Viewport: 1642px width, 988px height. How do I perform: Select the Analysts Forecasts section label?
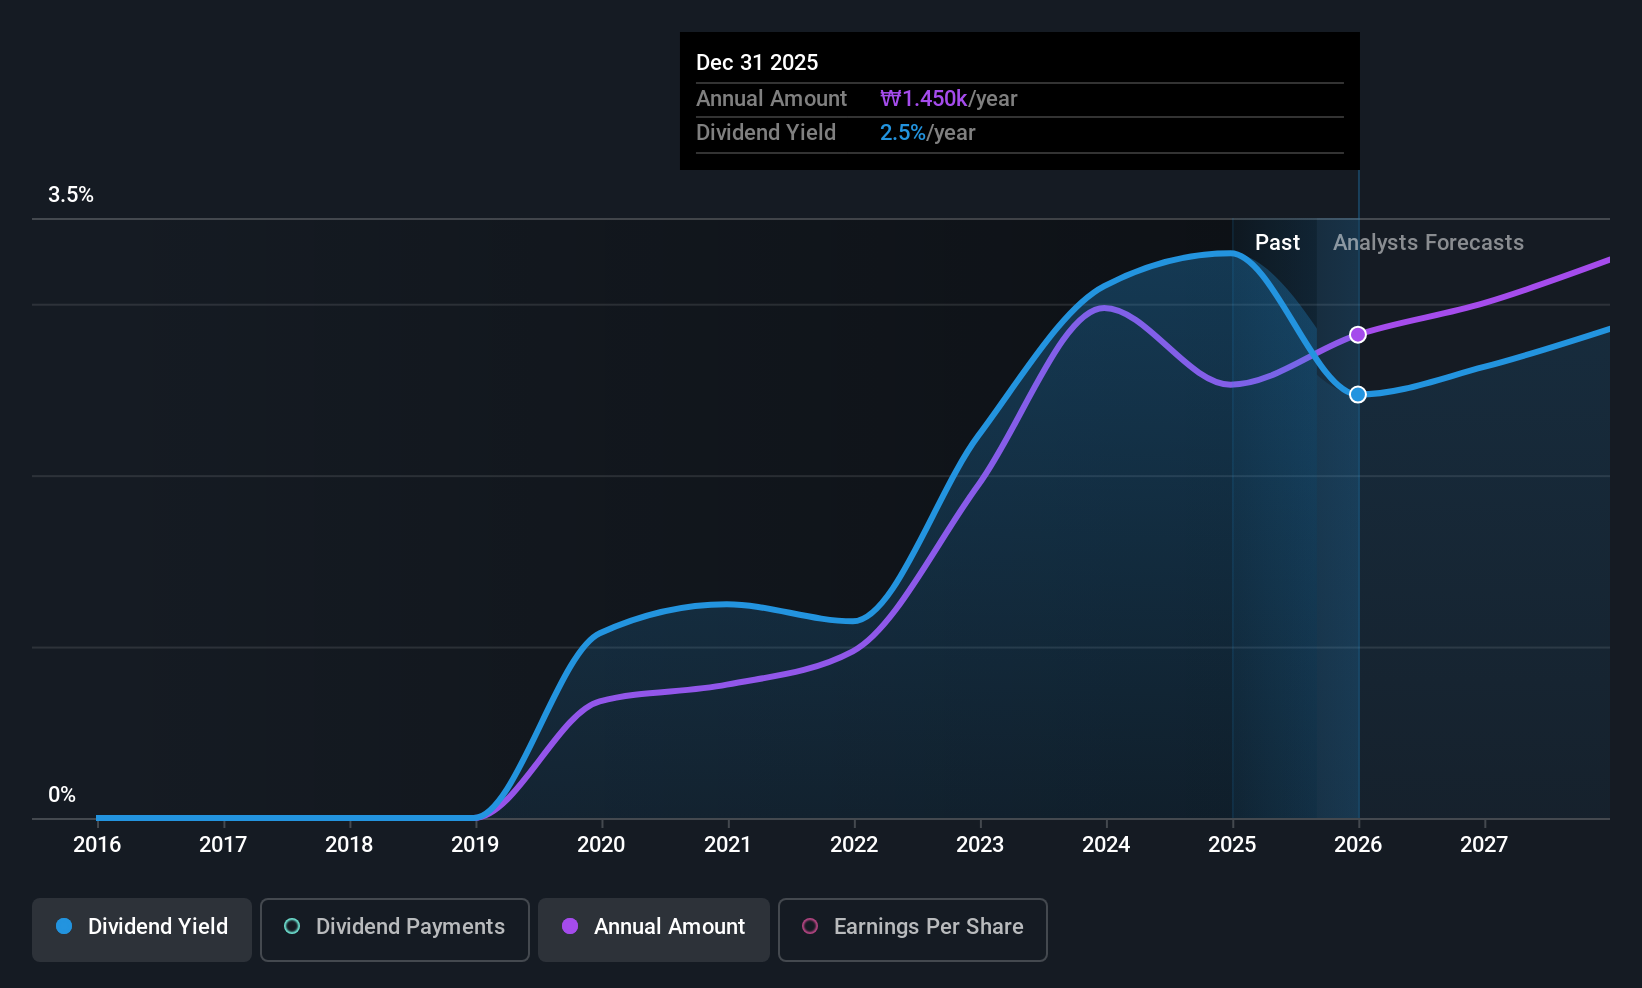[x=1428, y=243]
